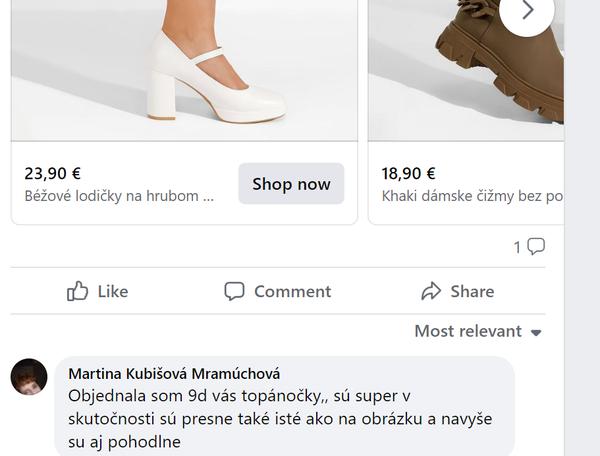Click the 18,90 € price
This screenshot has width=600, height=456.
(409, 173)
